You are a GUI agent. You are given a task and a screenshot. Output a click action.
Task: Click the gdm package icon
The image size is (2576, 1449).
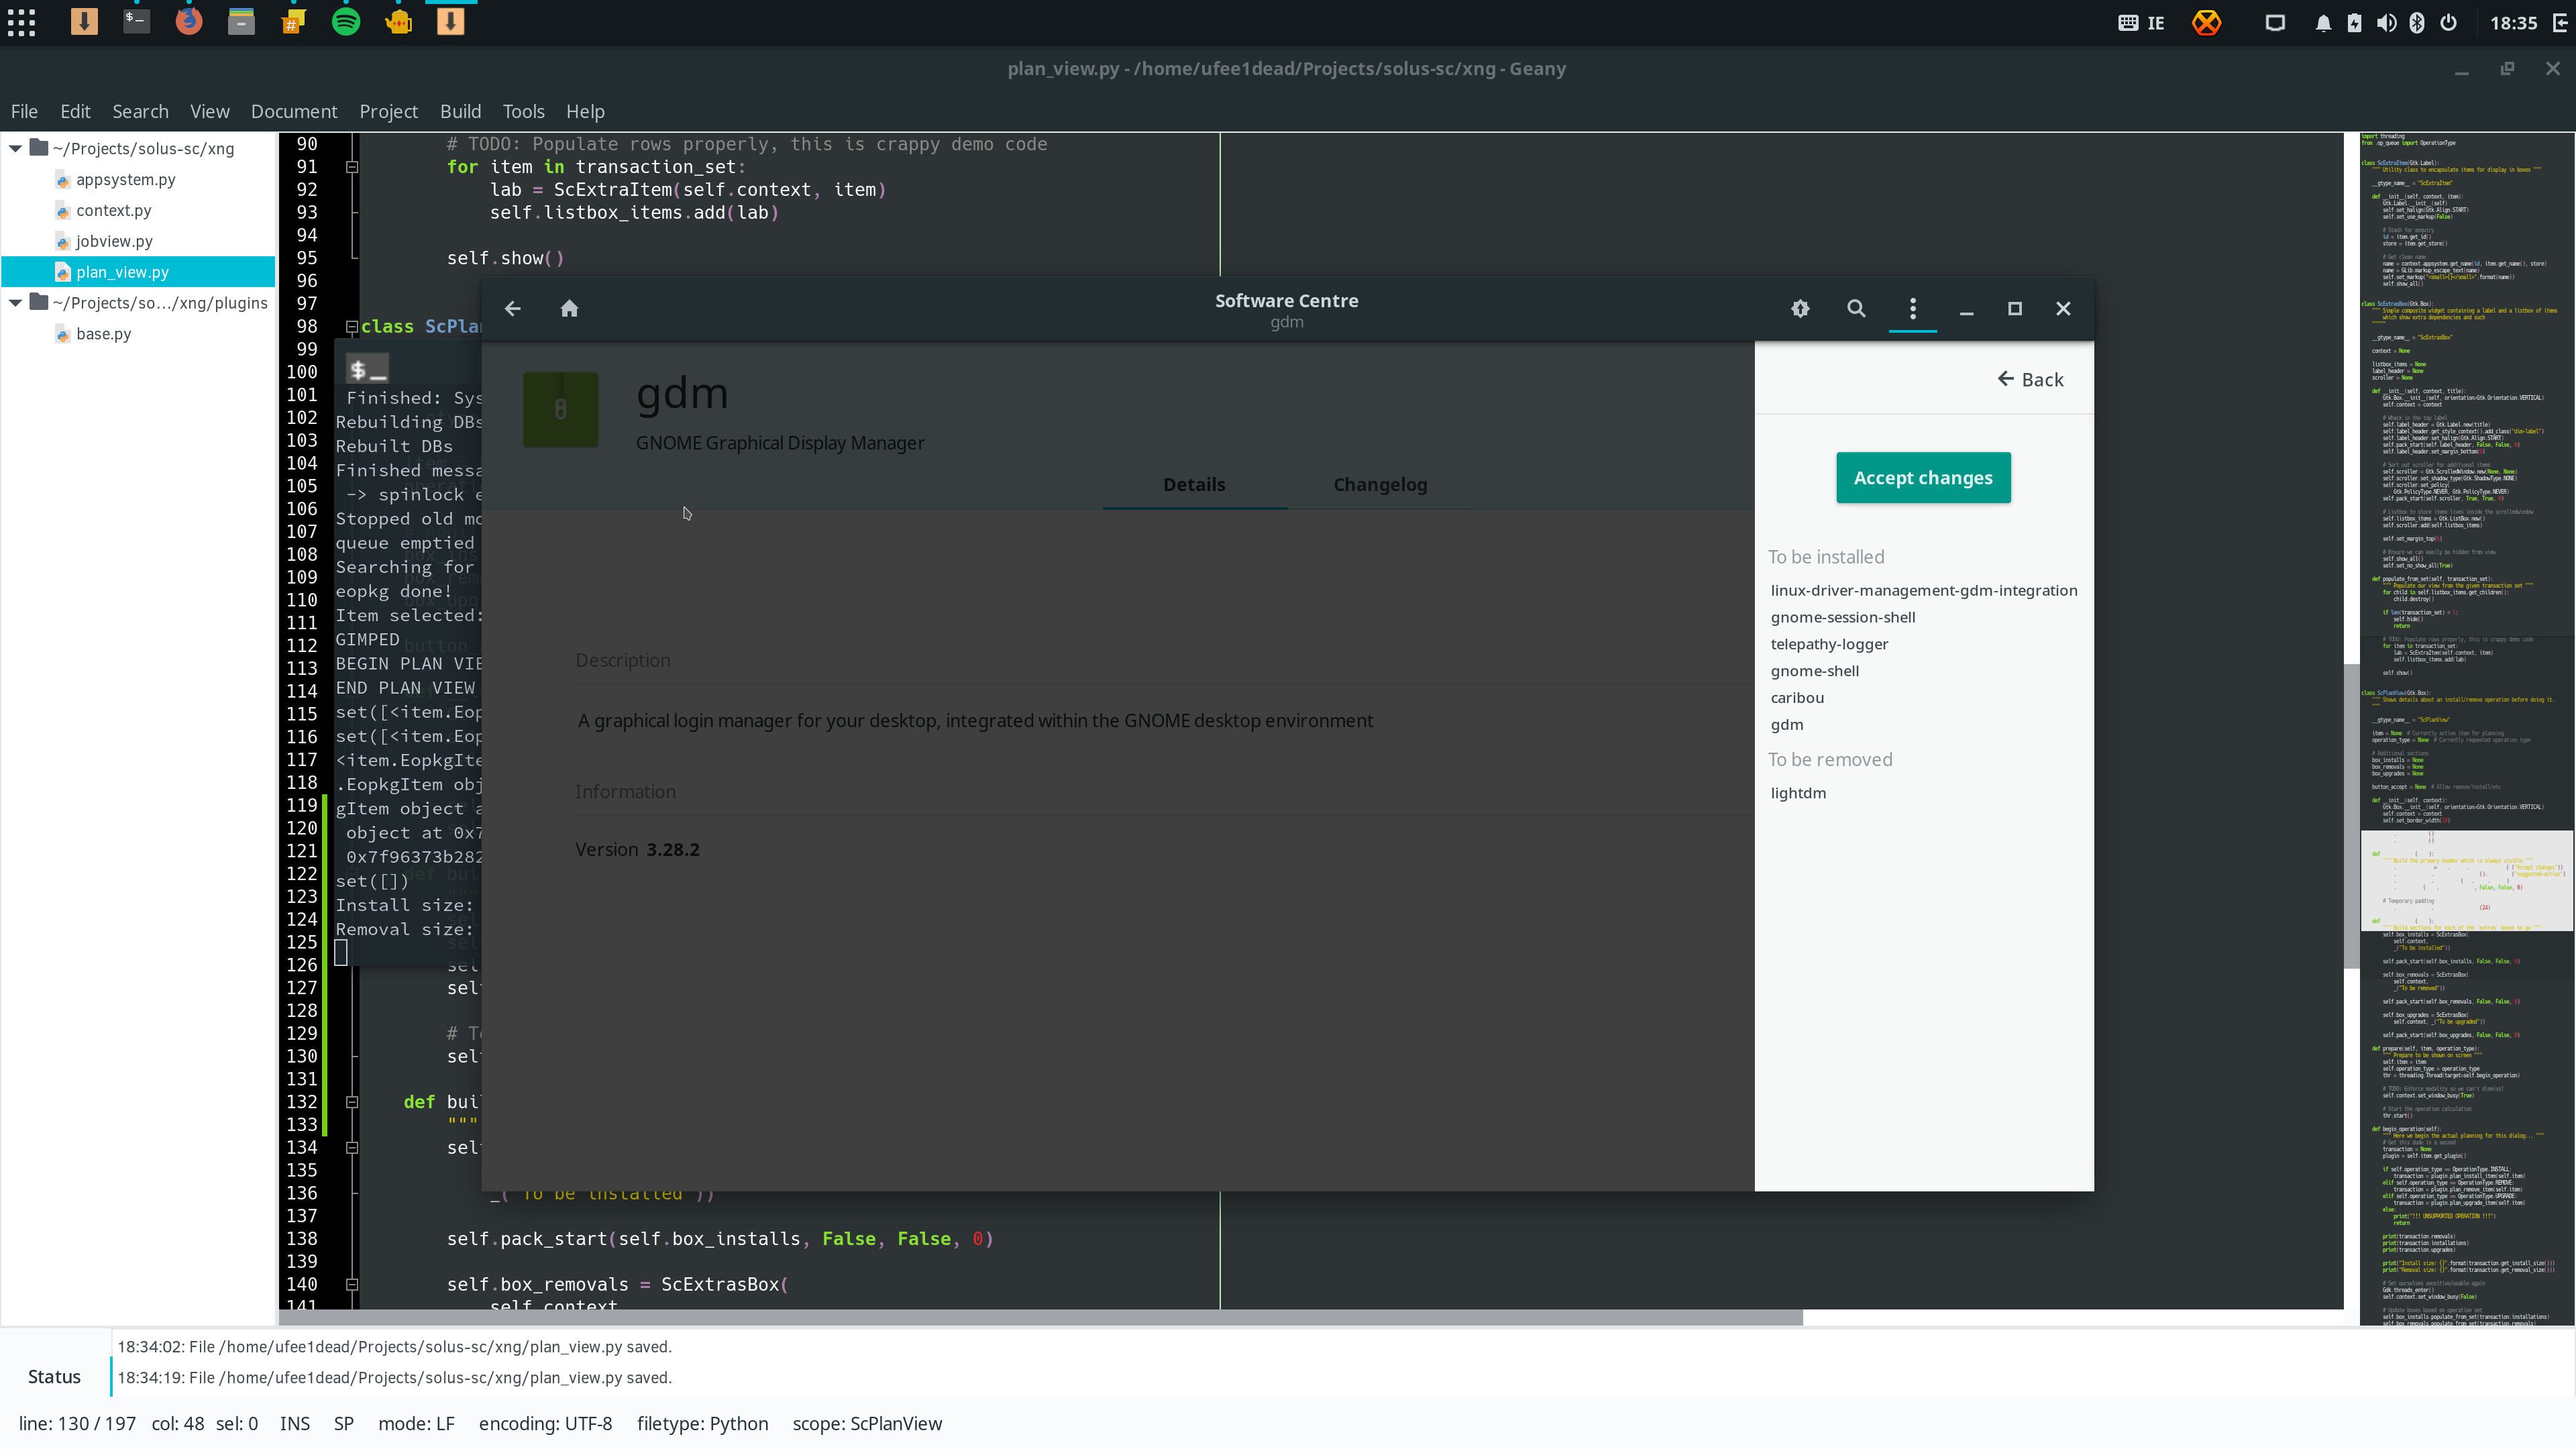[x=561, y=409]
